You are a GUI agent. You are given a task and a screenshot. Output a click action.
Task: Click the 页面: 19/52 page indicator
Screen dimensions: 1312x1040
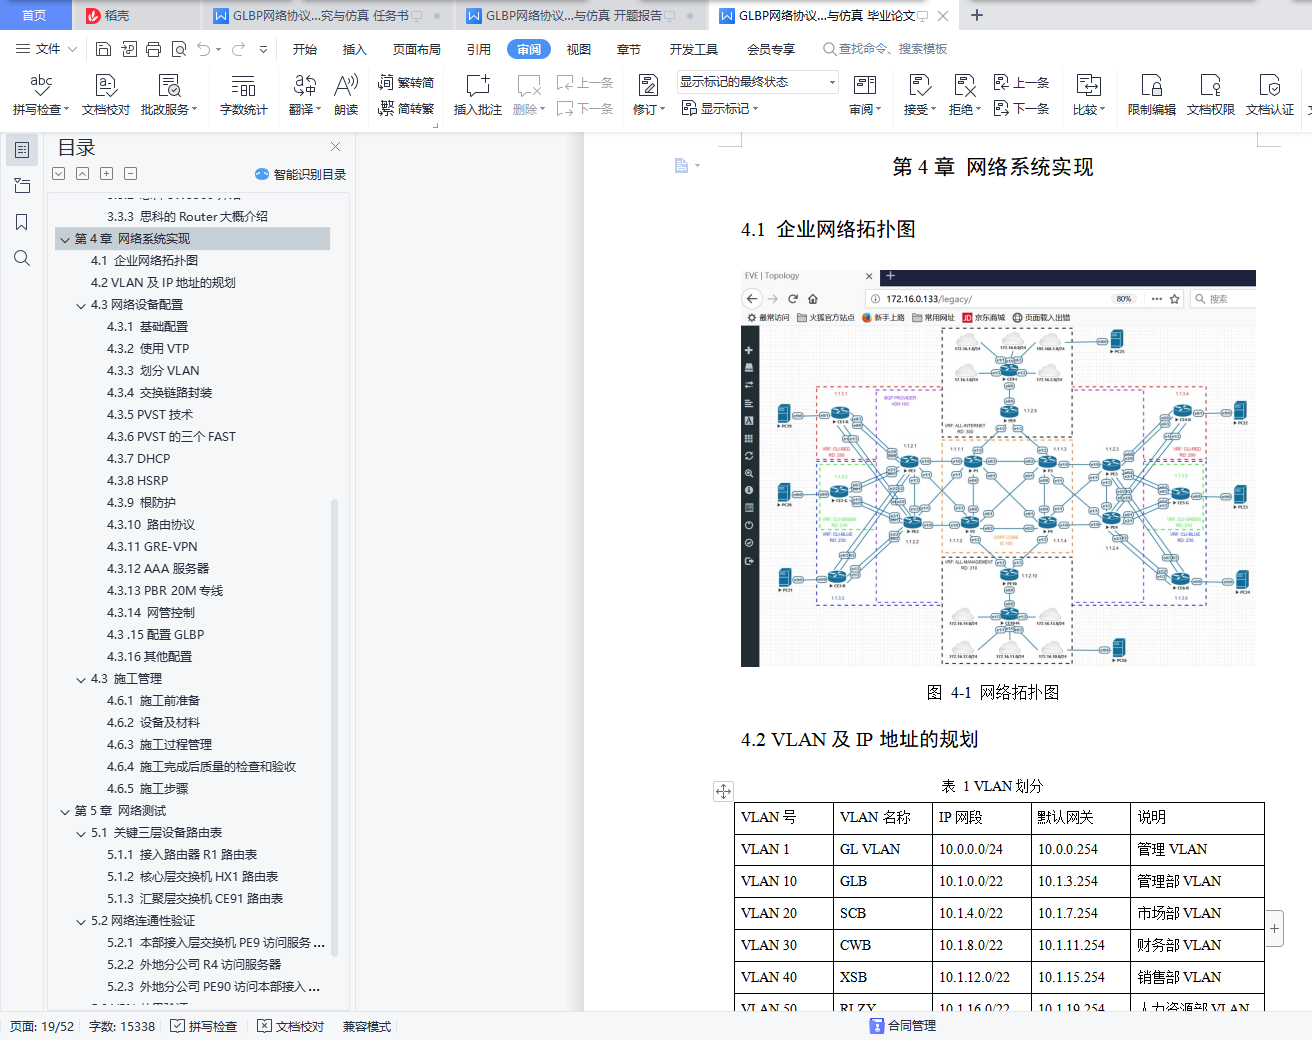point(42,1026)
